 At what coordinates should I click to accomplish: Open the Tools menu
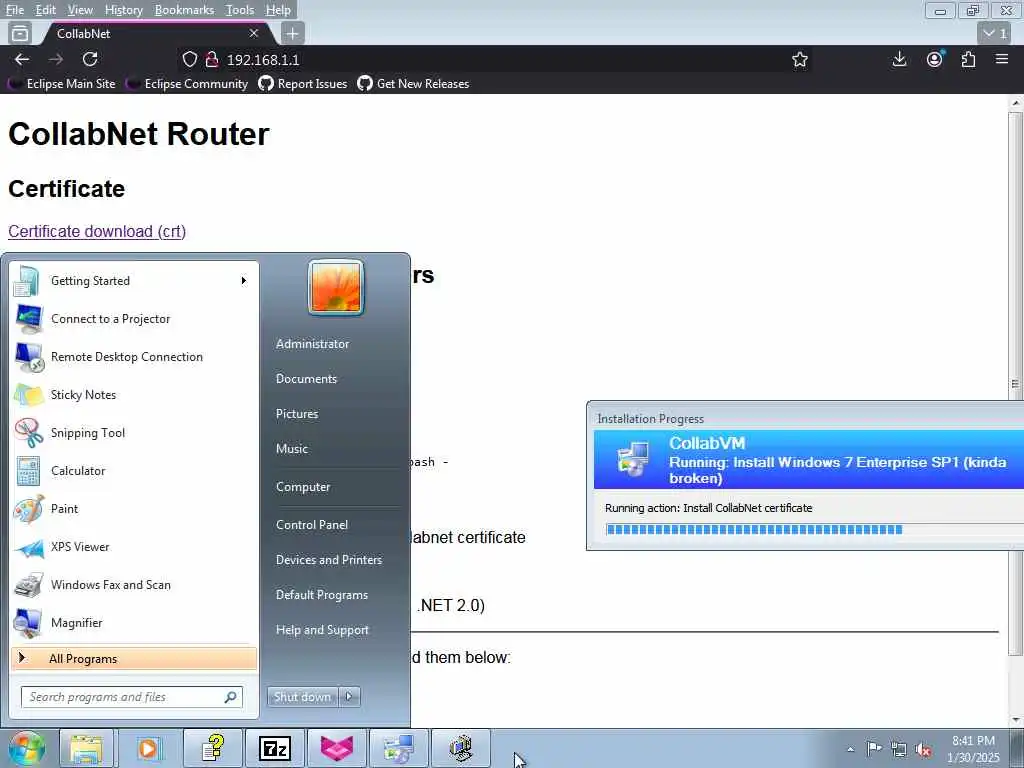coord(240,10)
